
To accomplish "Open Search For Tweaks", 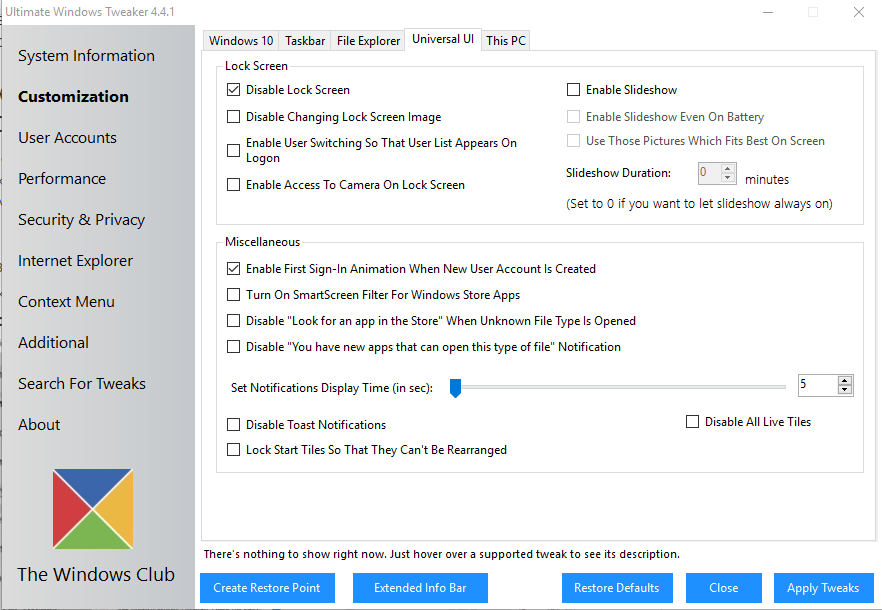I will (x=82, y=384).
